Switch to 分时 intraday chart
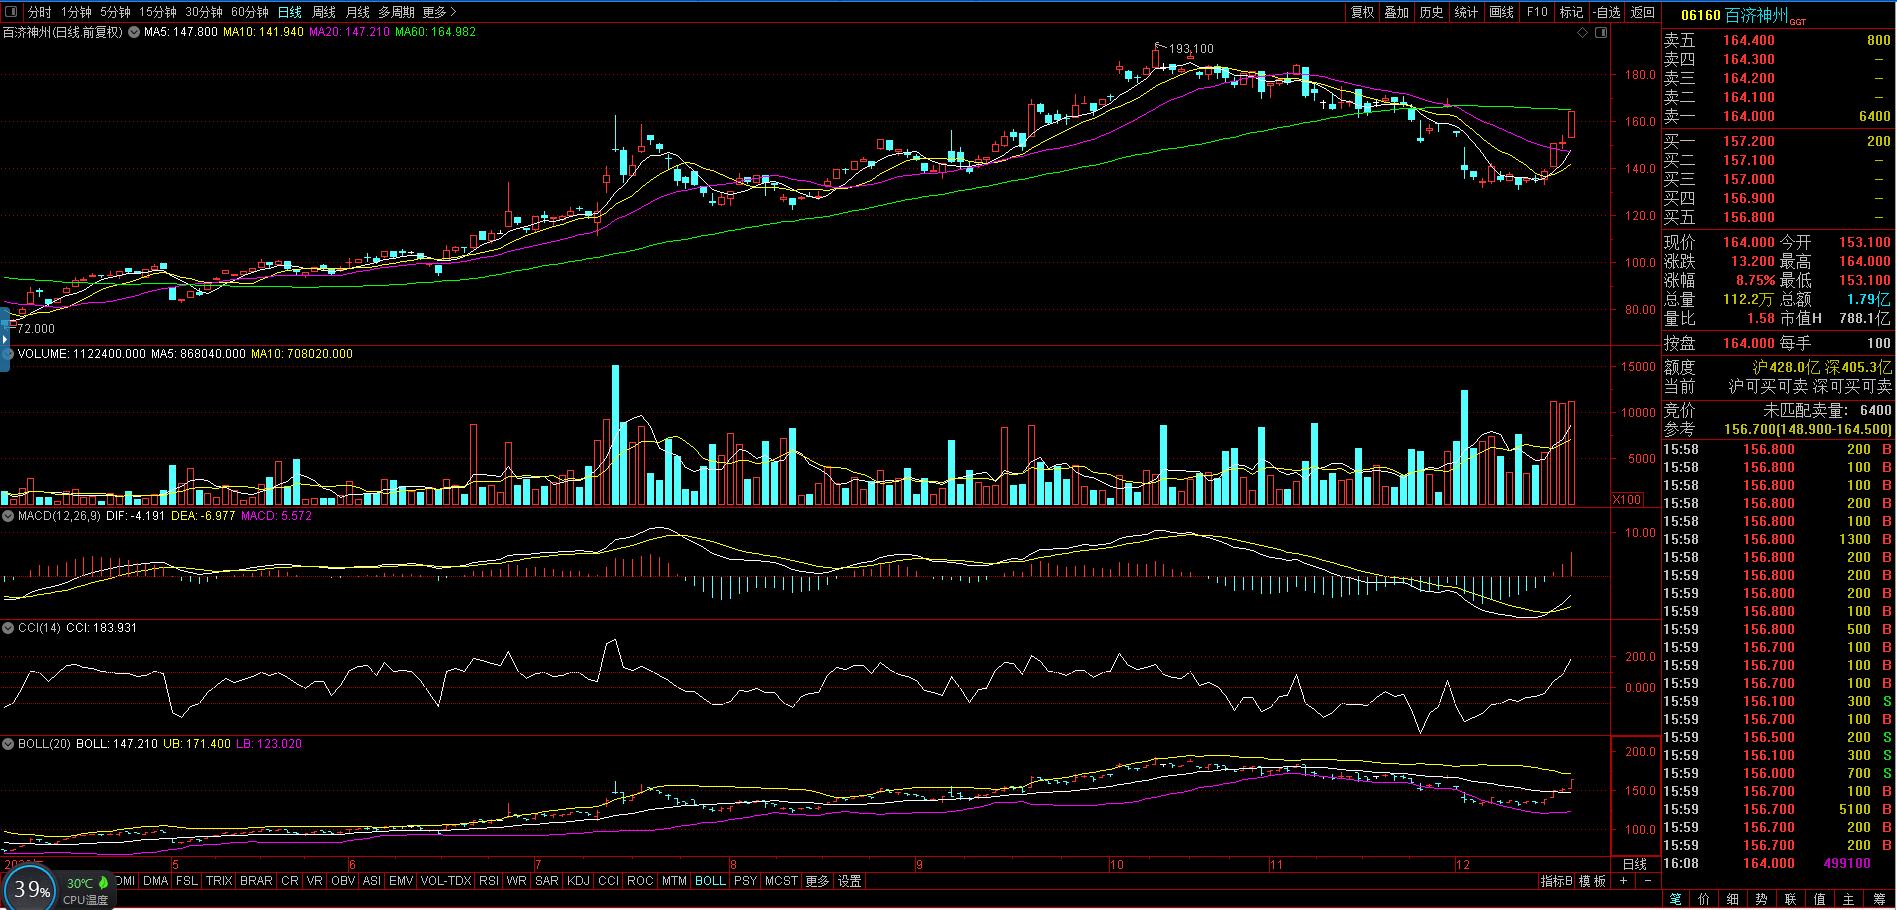Image resolution: width=1897 pixels, height=910 pixels. tap(39, 12)
